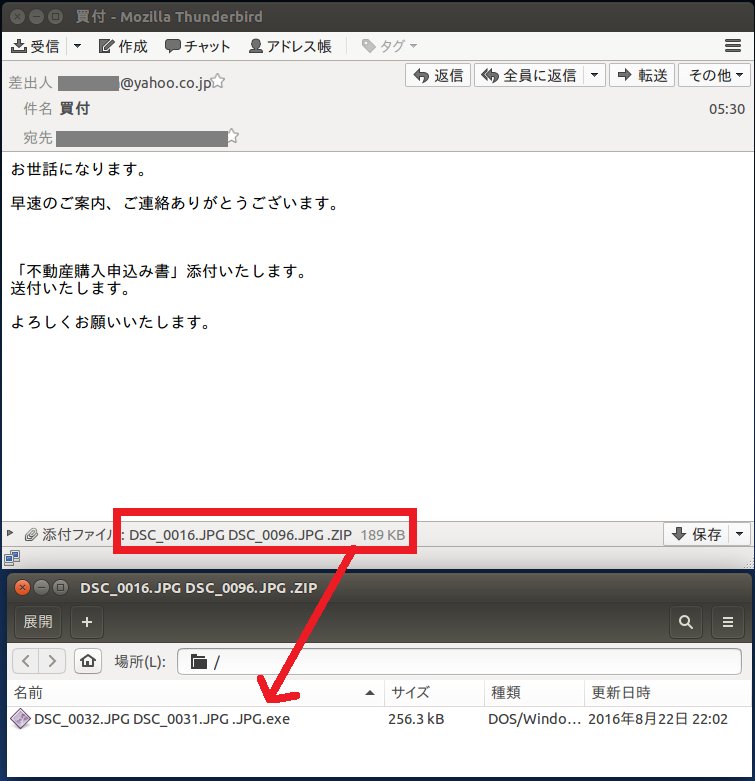The height and width of the screenshot is (781, 755).
Task: Click the online status icon in the status bar
Action: pos(12,558)
